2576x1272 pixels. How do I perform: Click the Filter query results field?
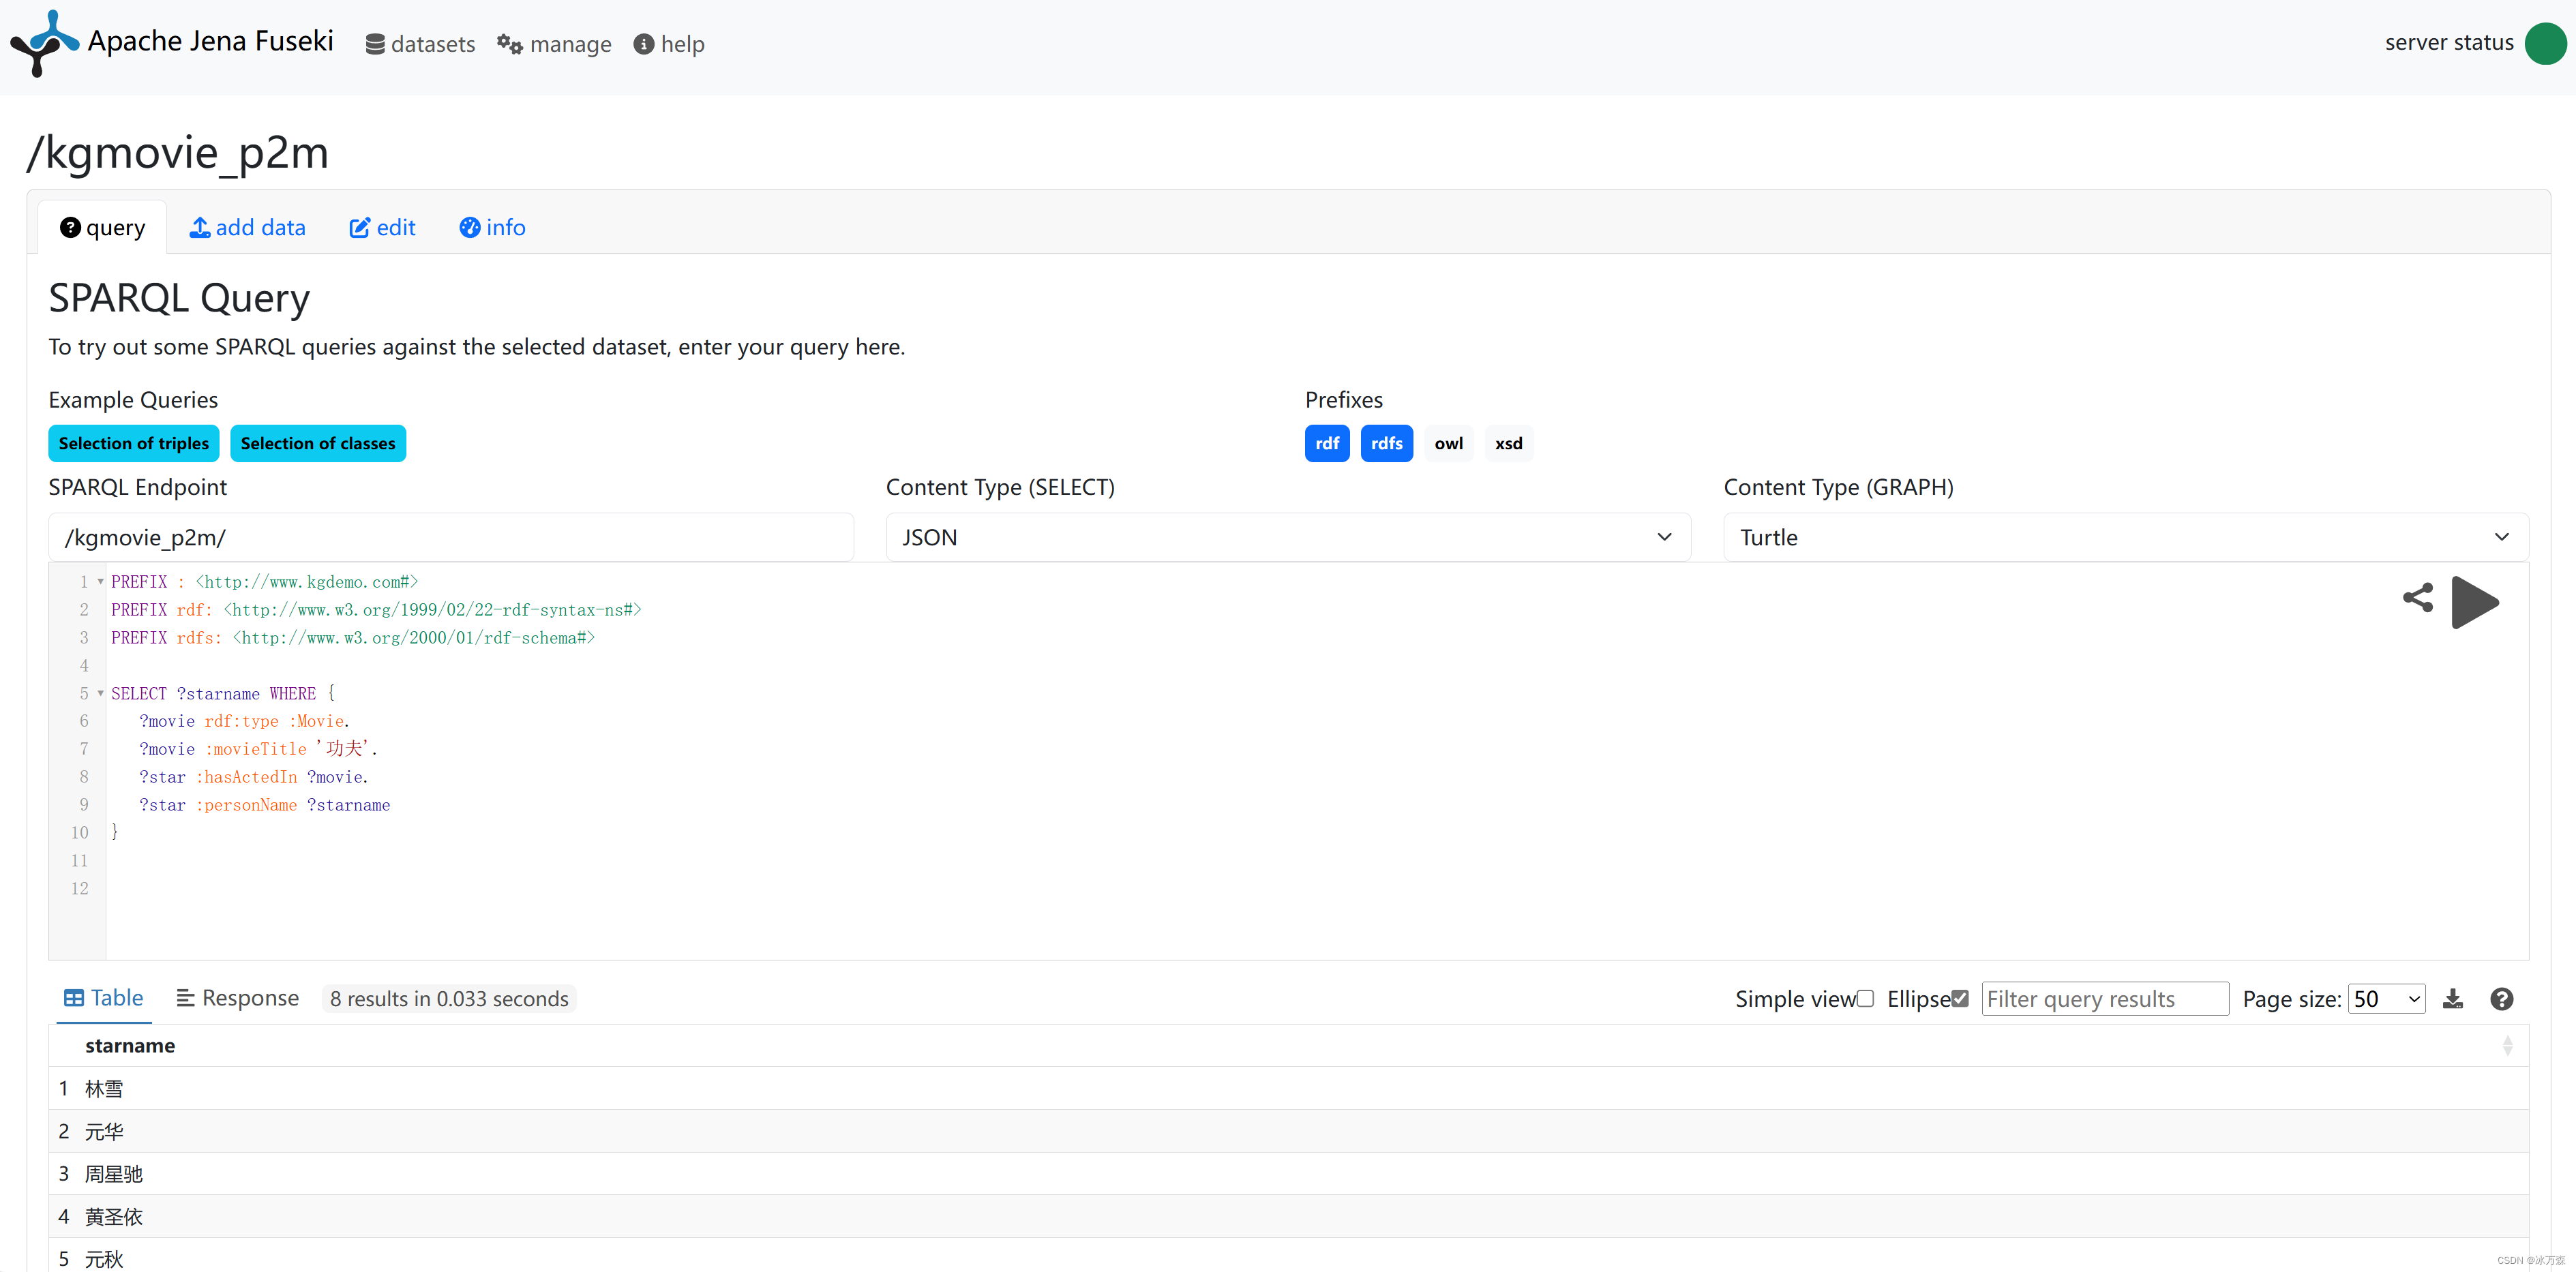[2104, 999]
